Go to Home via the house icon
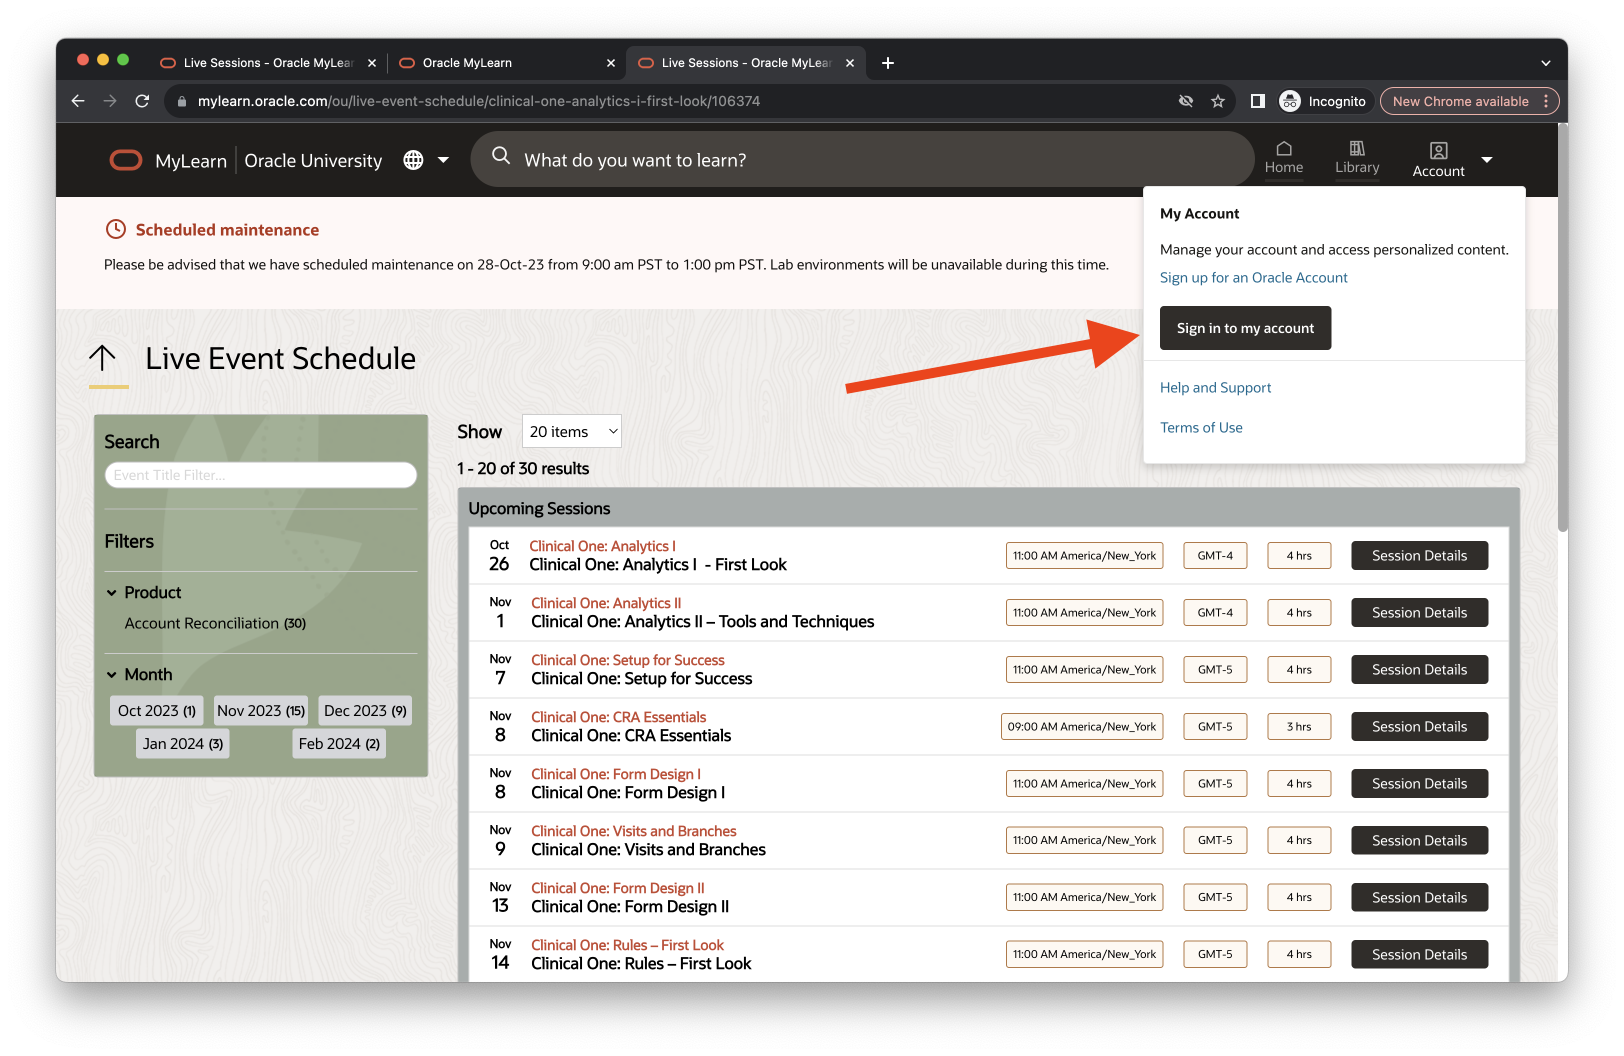This screenshot has width=1624, height=1056. (x=1284, y=148)
